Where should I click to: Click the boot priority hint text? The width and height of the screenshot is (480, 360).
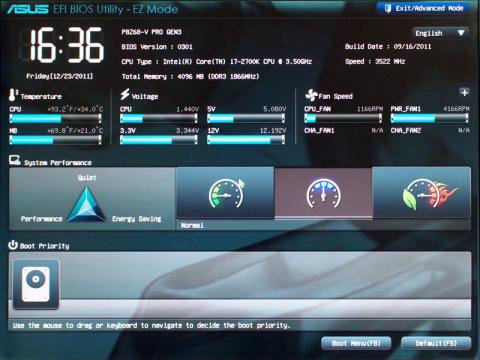click(x=152, y=325)
